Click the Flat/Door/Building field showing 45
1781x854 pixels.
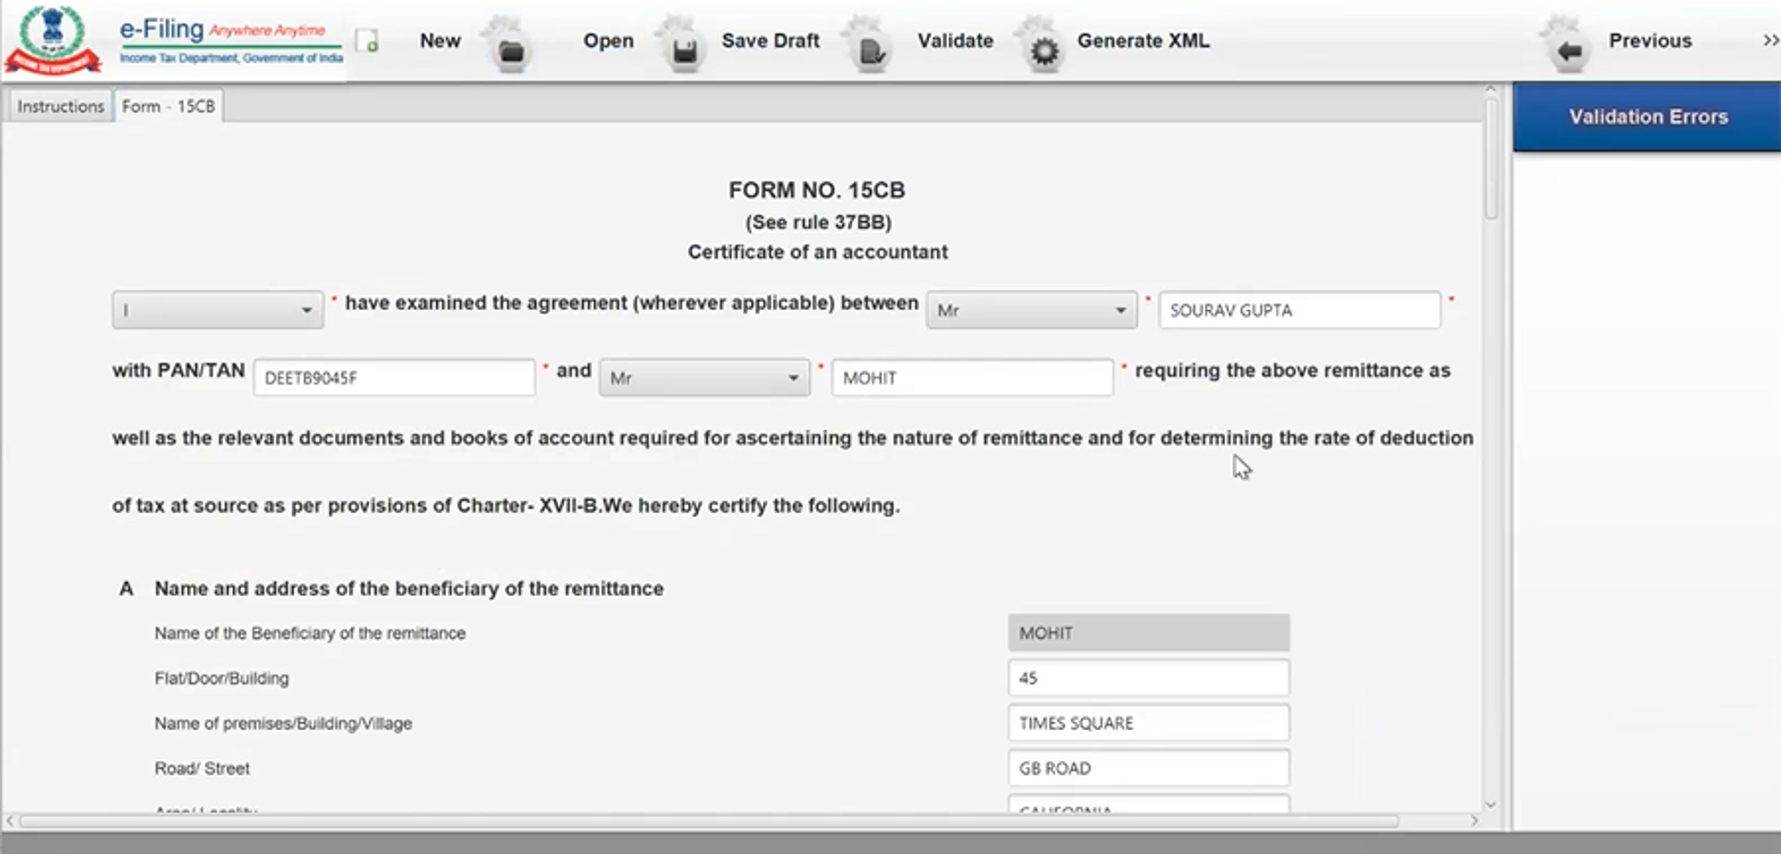pos(1148,678)
